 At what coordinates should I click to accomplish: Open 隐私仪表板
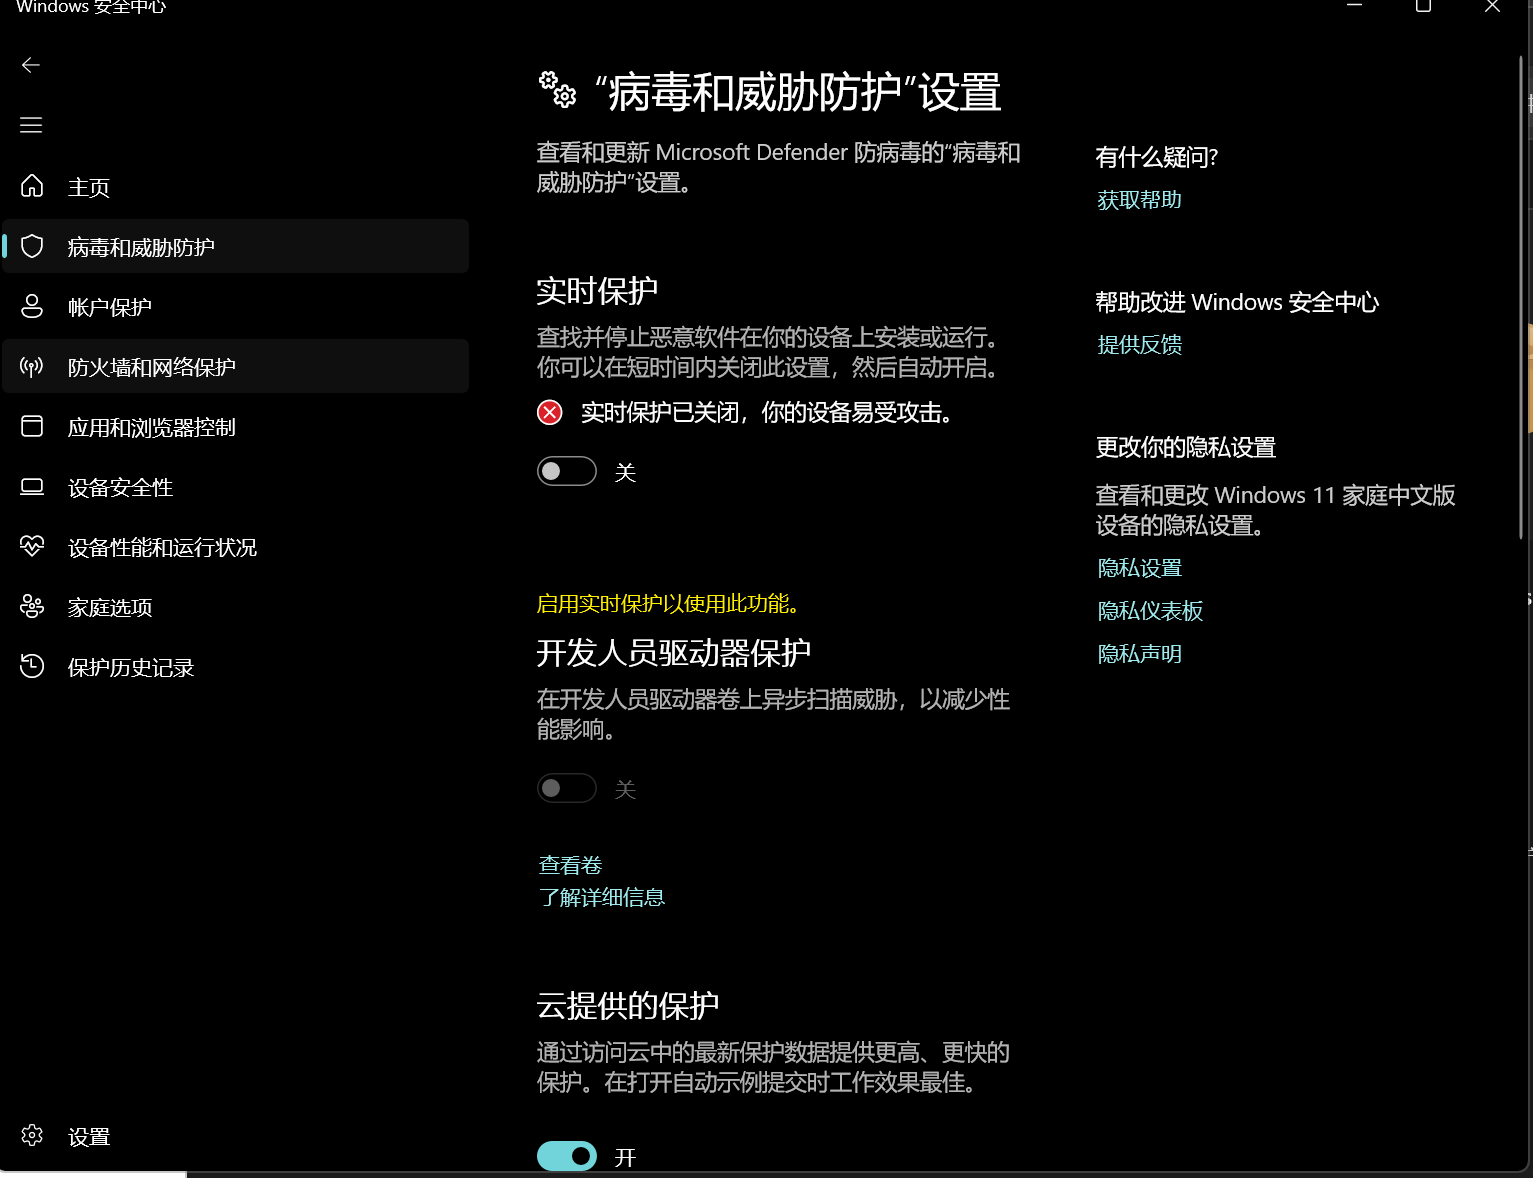[1150, 610]
